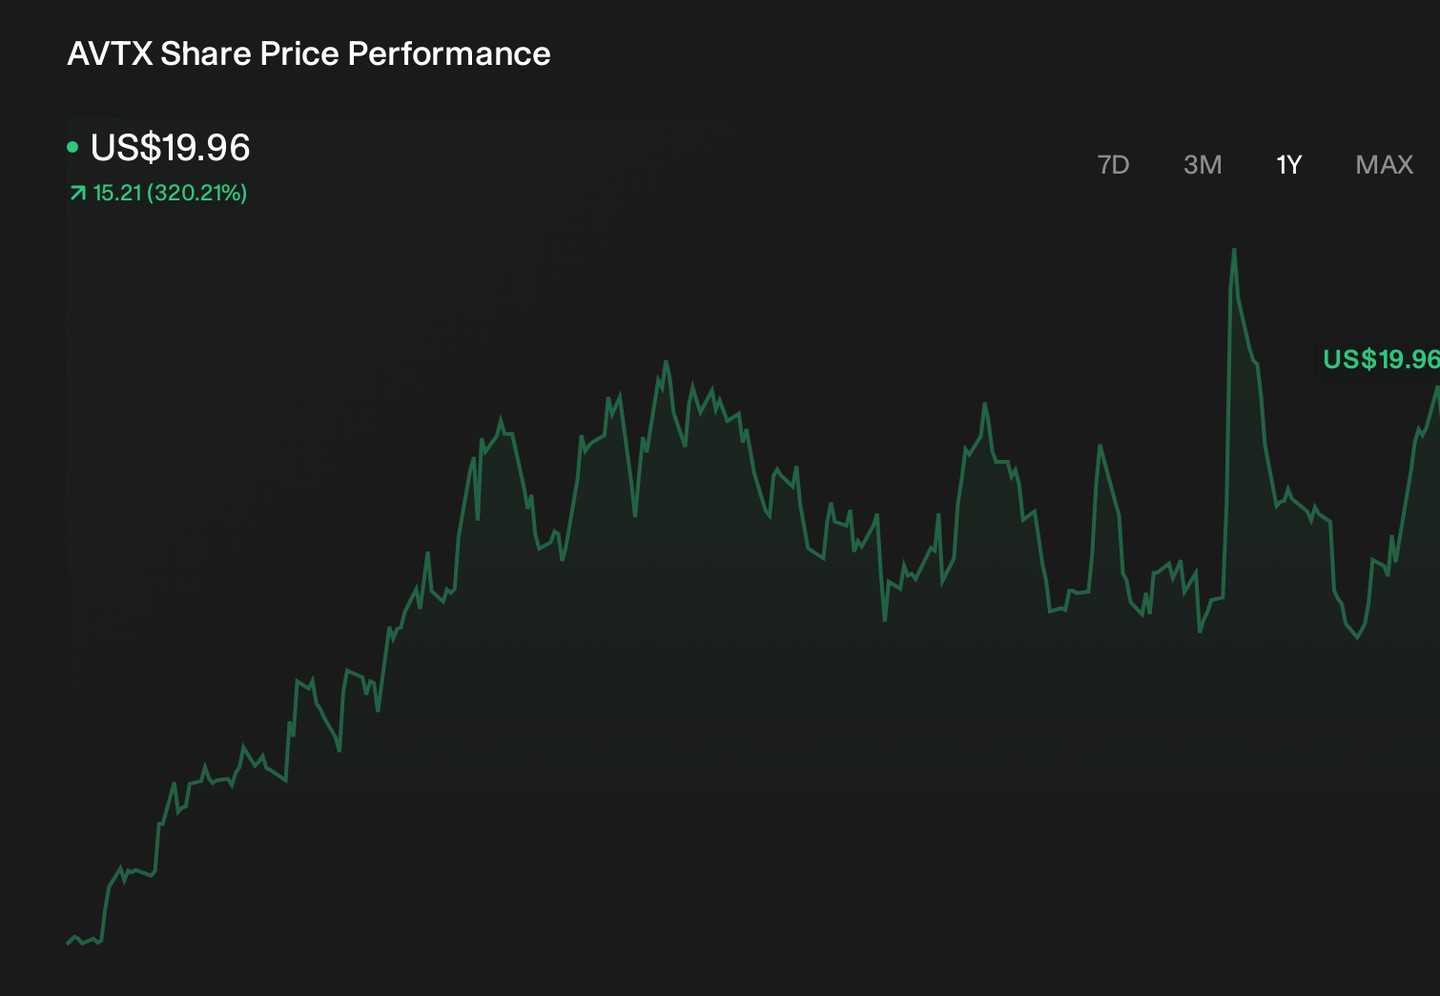Screen dimensions: 1440x996
Task: Click the smaller peak just before the tall spike
Action: (1100, 446)
